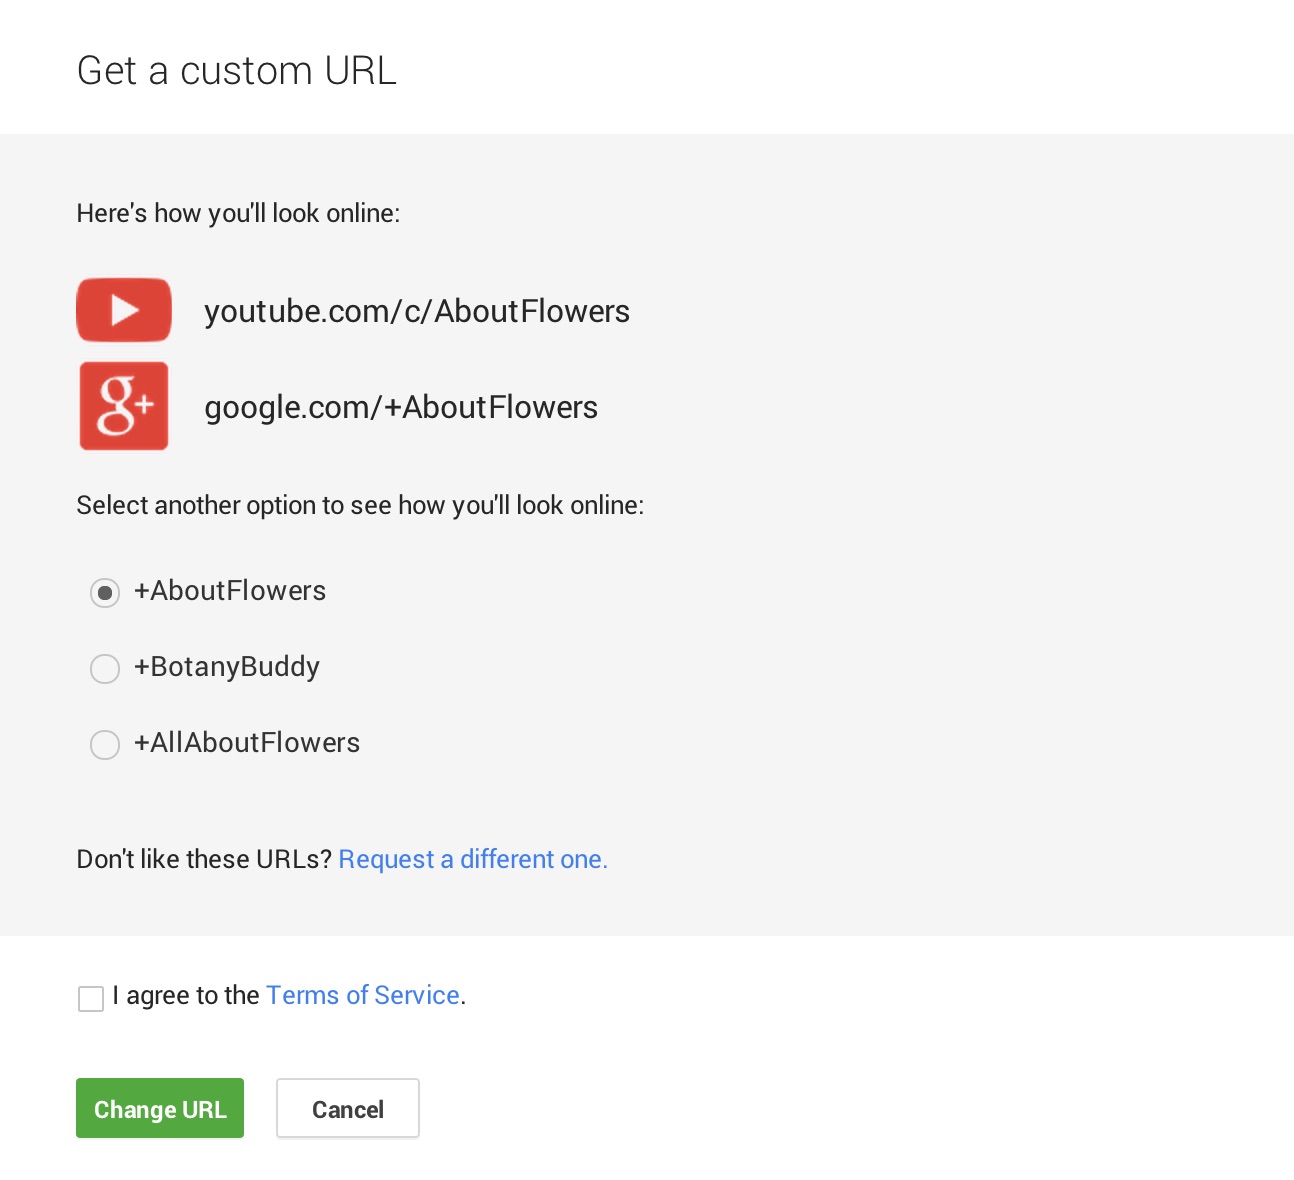Screen dimensions: 1294x1180
Task: Open the Terms of Service link
Action: (362, 995)
